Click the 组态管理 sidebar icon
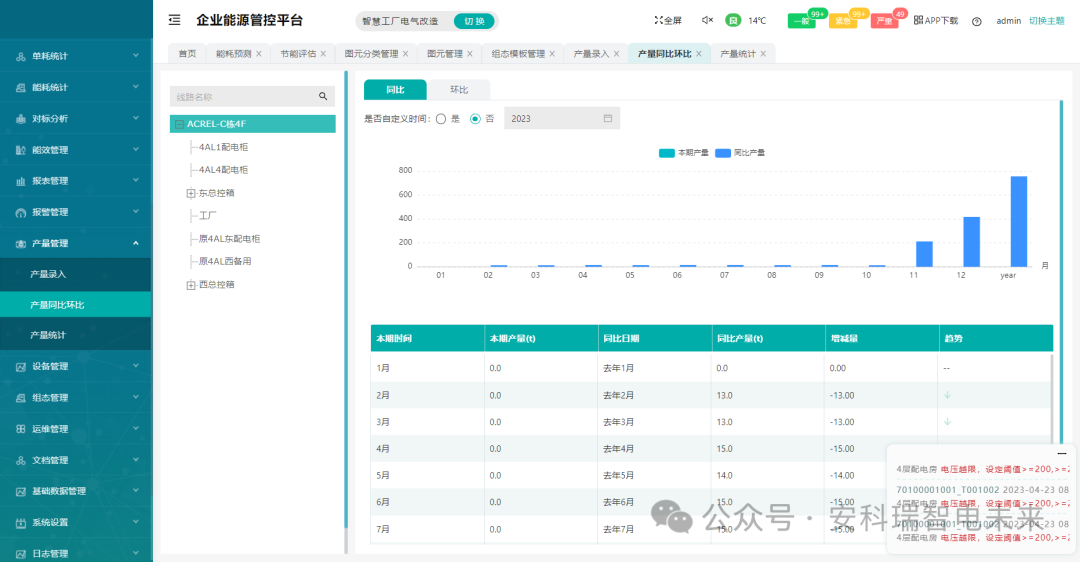 pyautogui.click(x=21, y=397)
